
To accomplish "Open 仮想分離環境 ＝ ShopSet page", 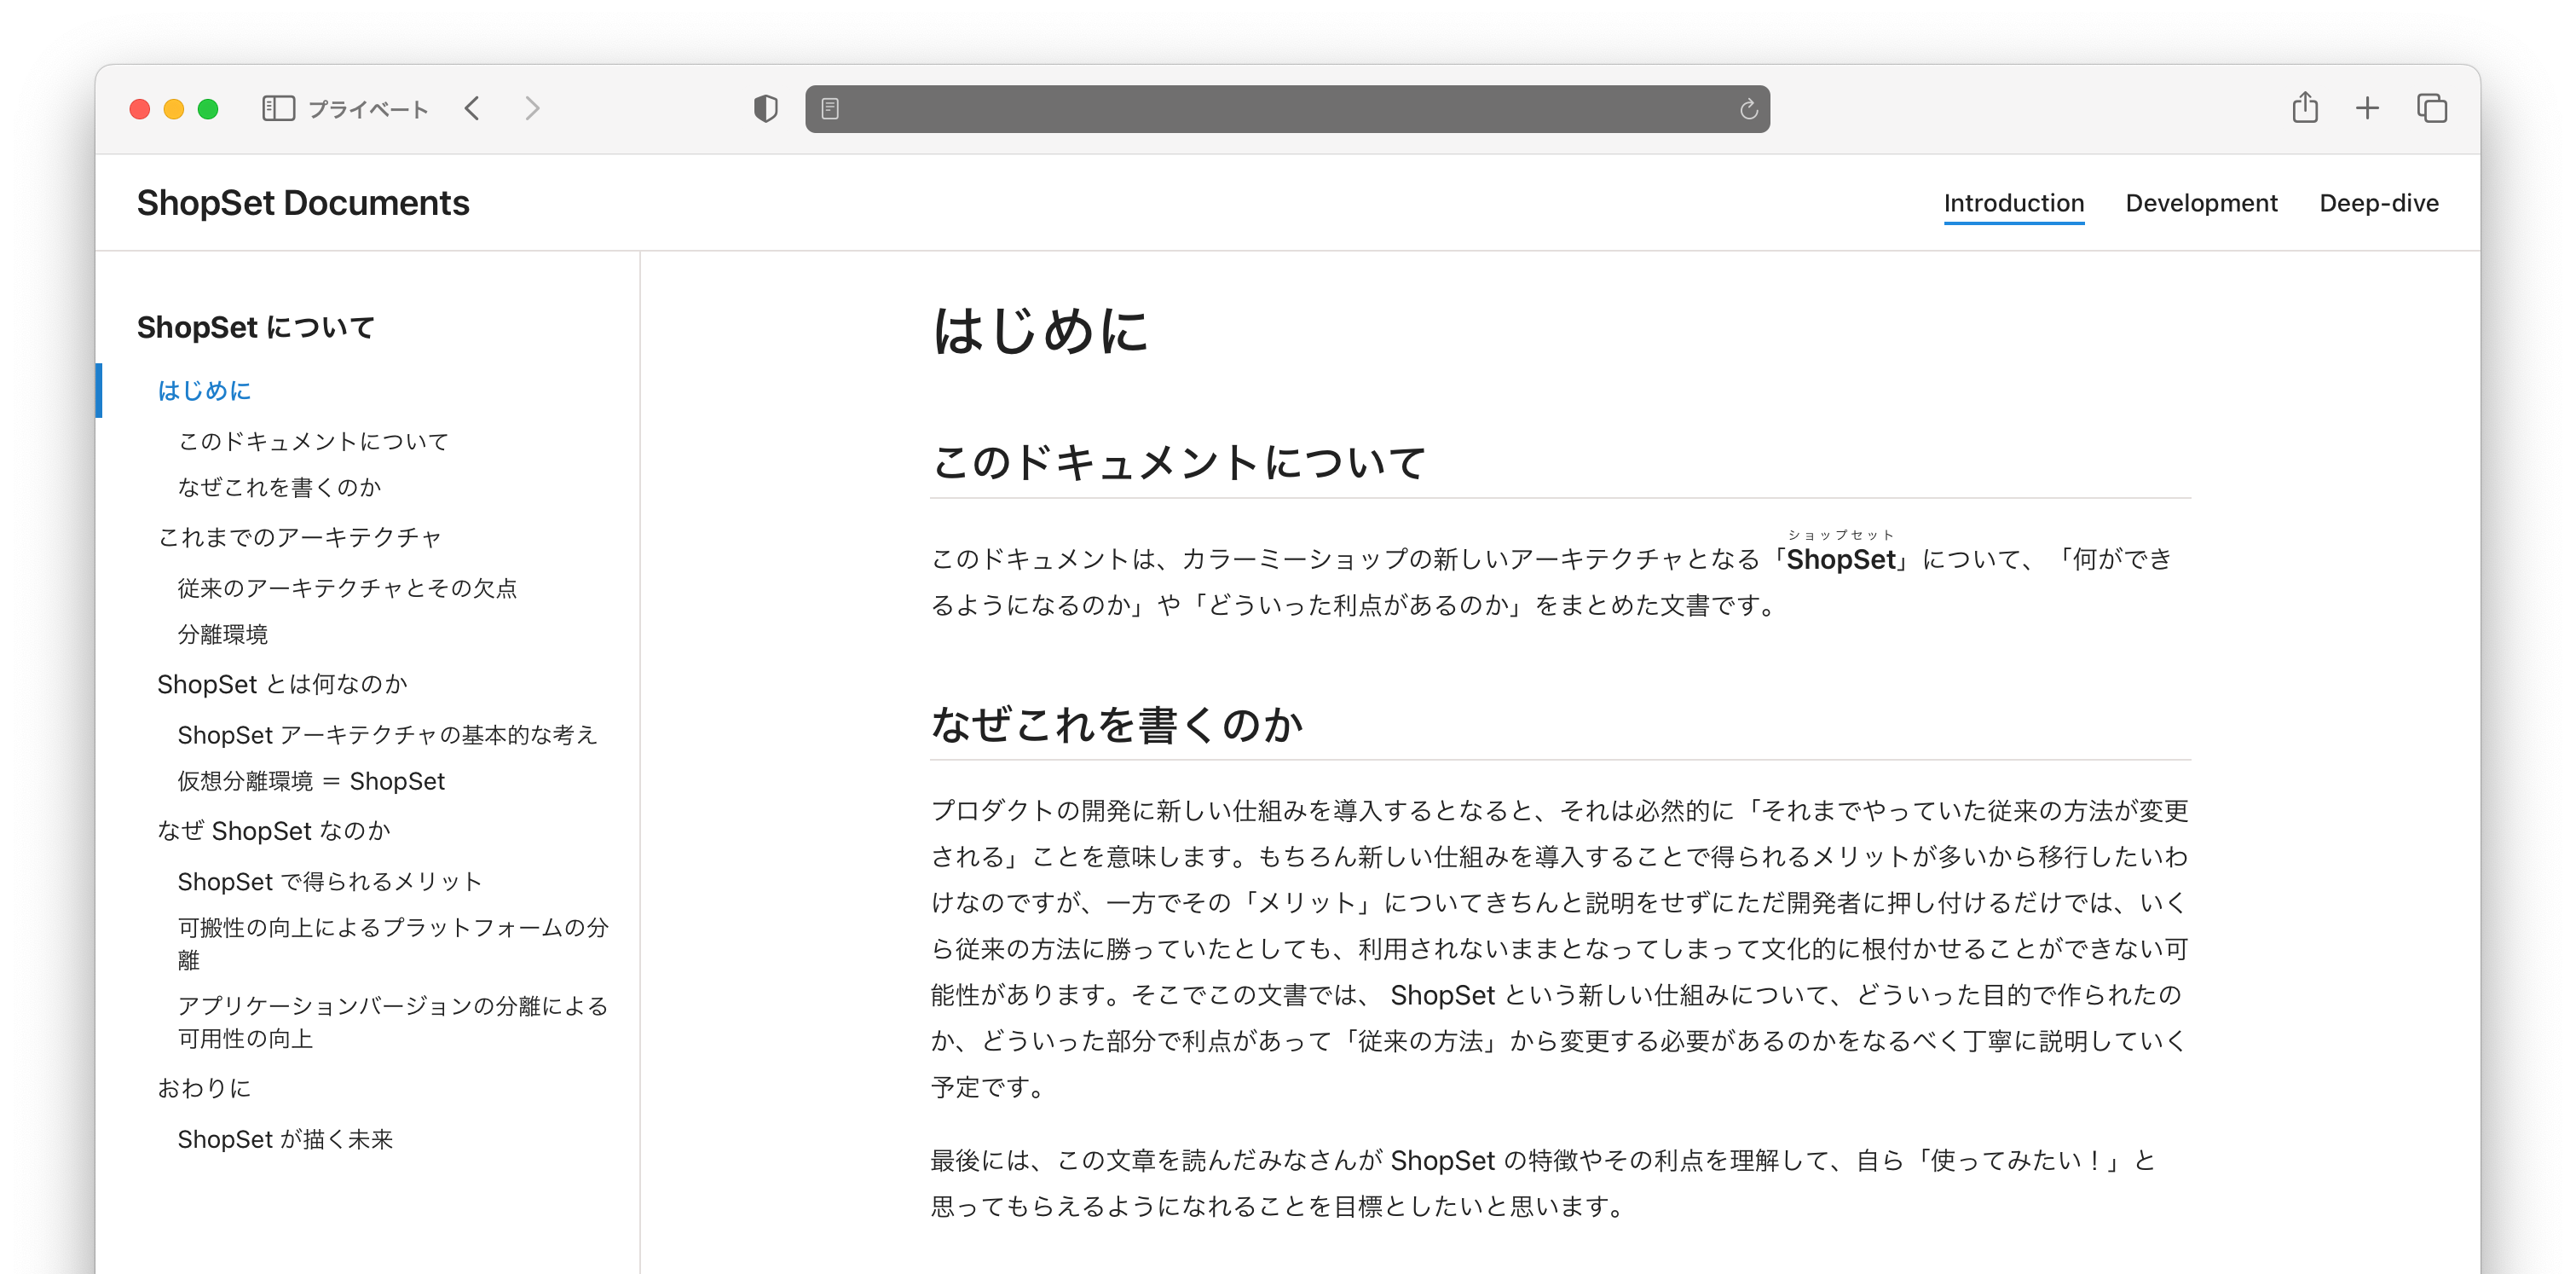I will 311,781.
